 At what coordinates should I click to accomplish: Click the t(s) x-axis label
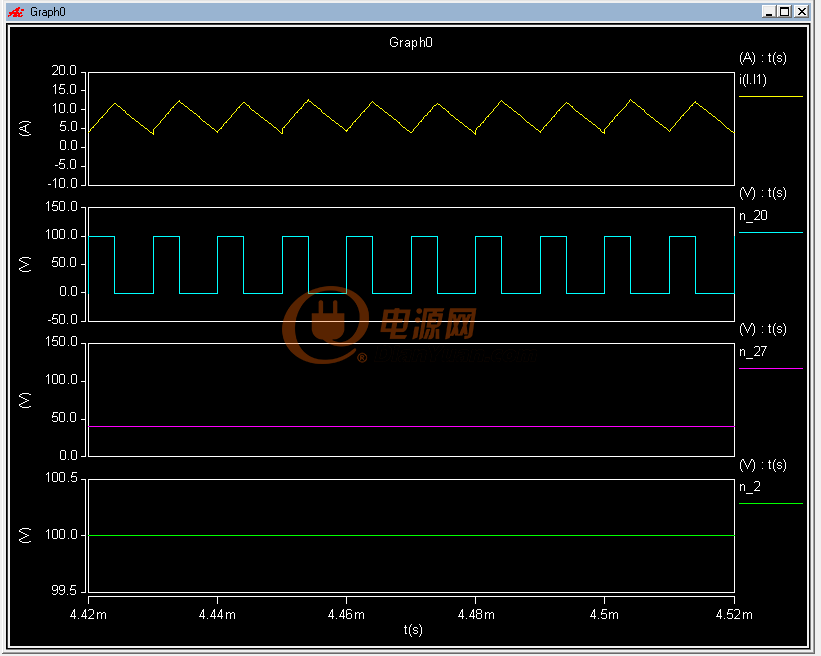coord(413,629)
